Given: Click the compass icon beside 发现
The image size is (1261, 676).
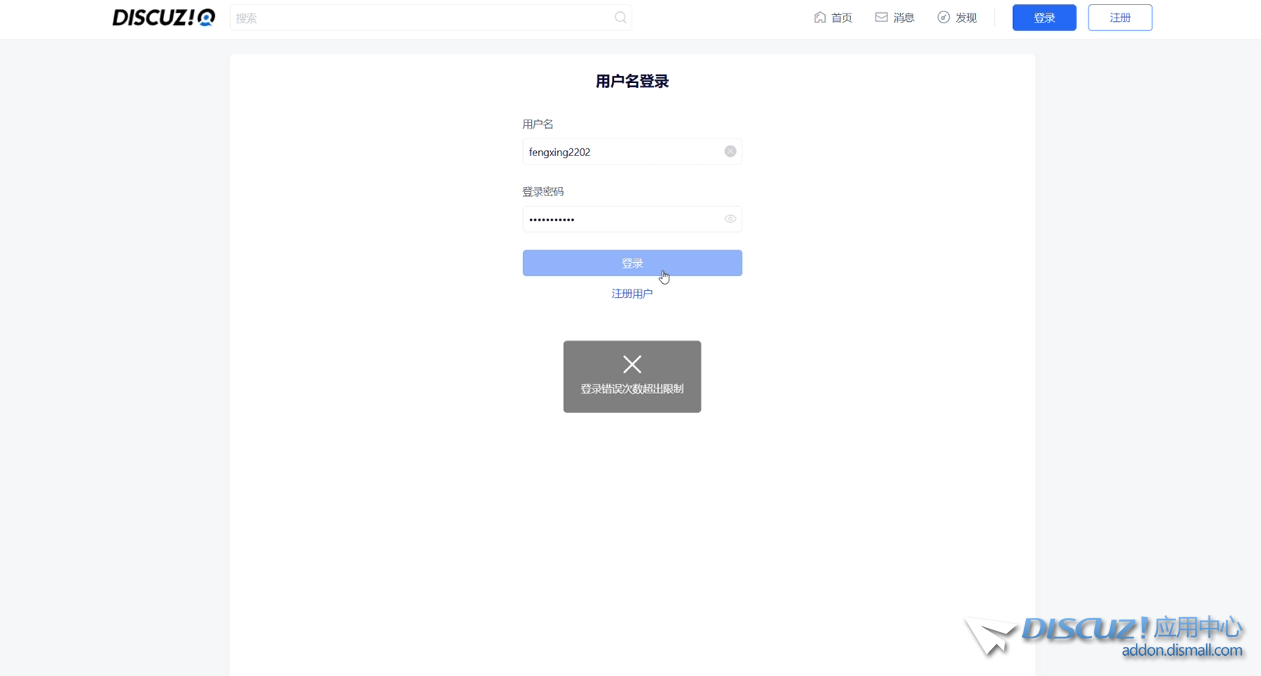Looking at the screenshot, I should click(x=943, y=17).
